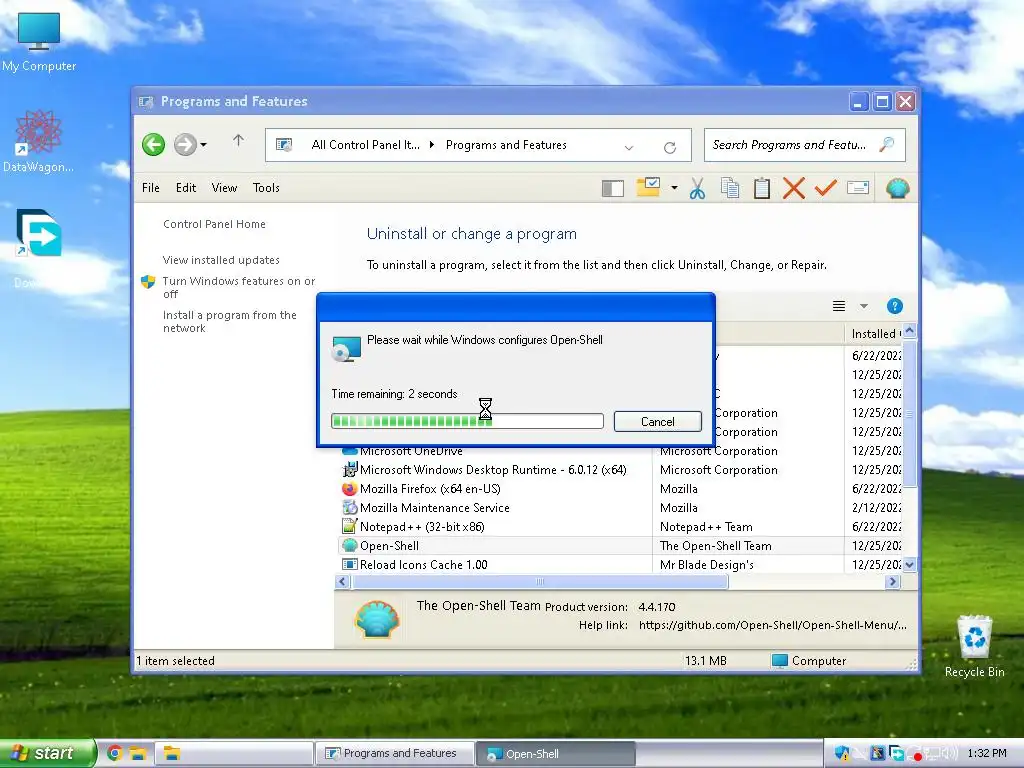This screenshot has width=1024, height=768.
Task: Click All Control Panel Items breadcrumb
Action: tap(366, 145)
